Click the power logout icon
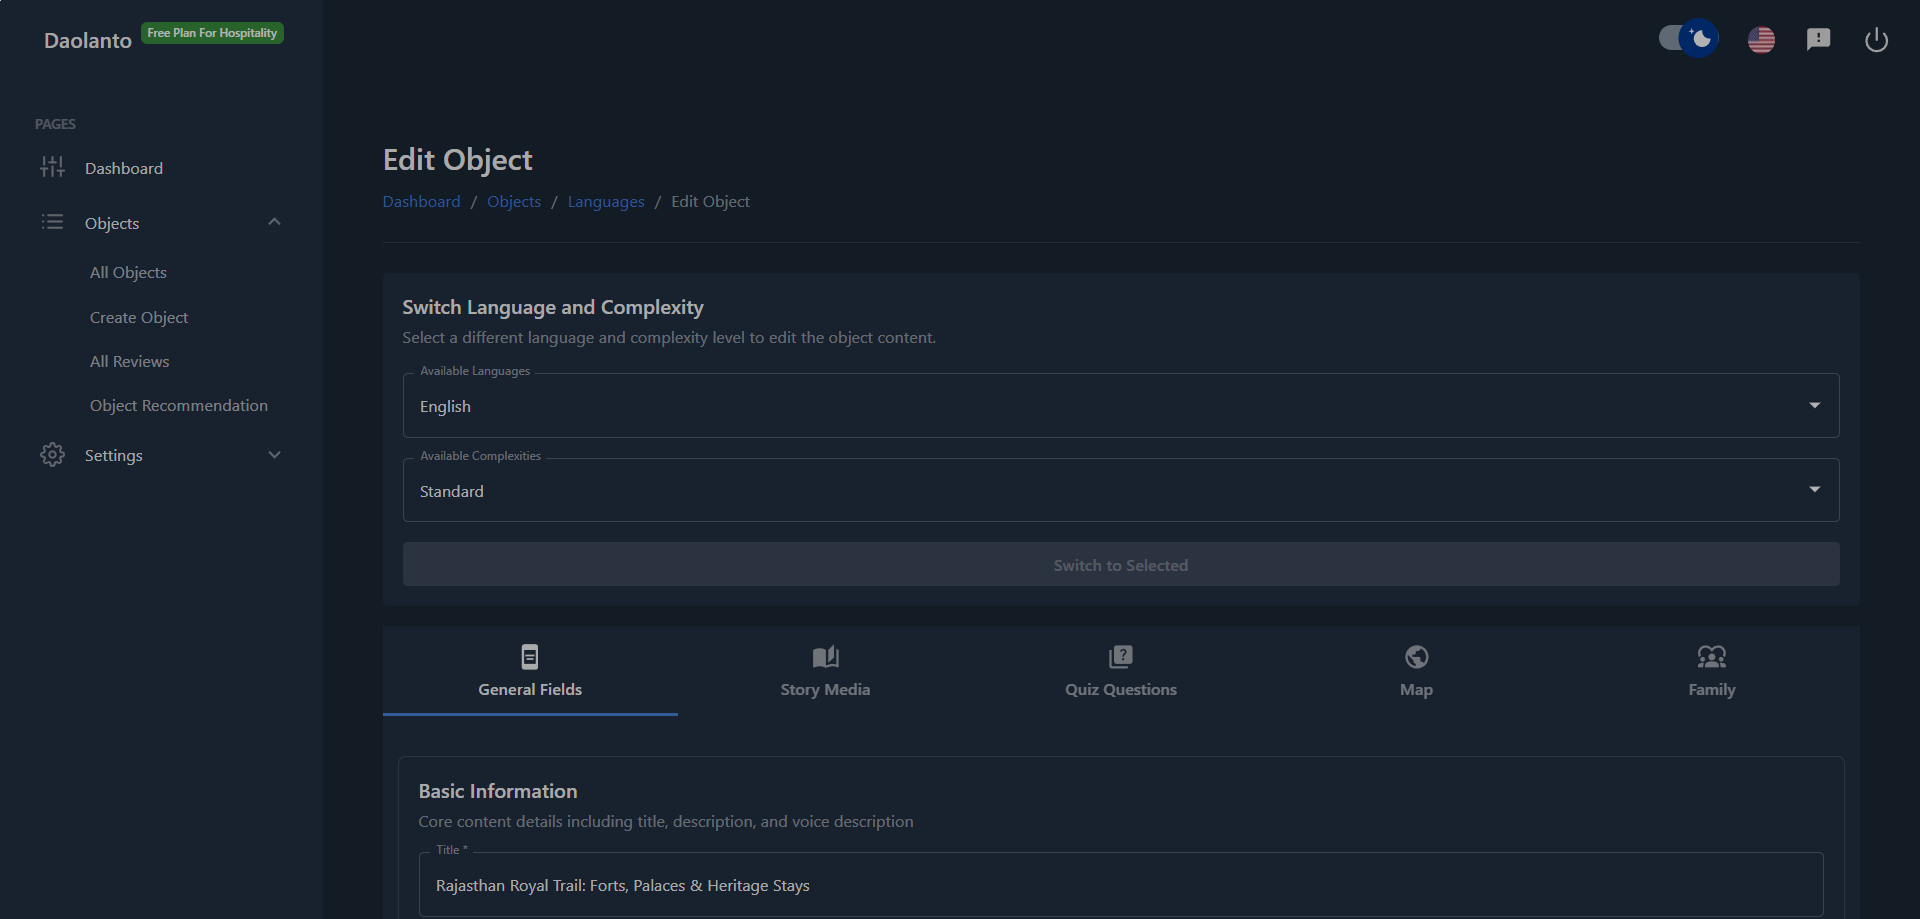This screenshot has width=1920, height=919. [1876, 40]
